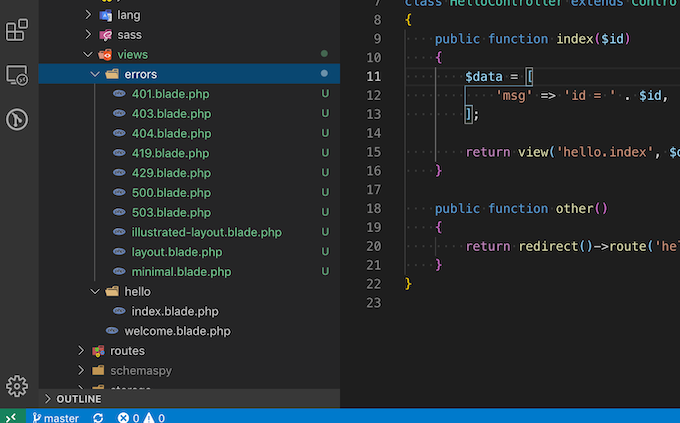
Task: Expand the schemaspy folder
Action: click(81, 370)
